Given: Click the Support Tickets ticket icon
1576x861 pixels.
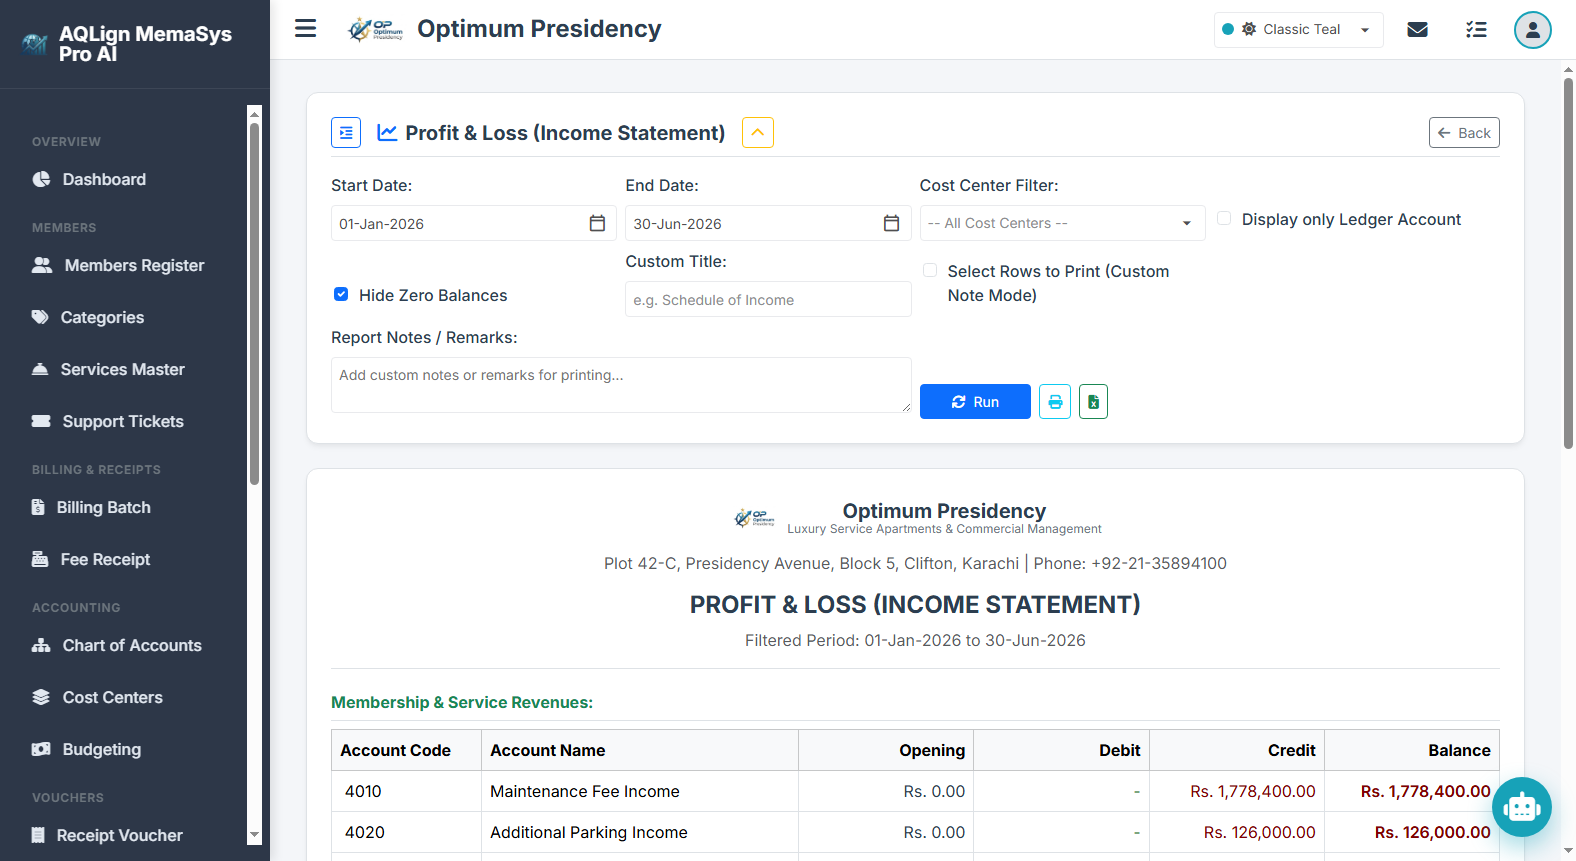Looking at the screenshot, I should (41, 421).
